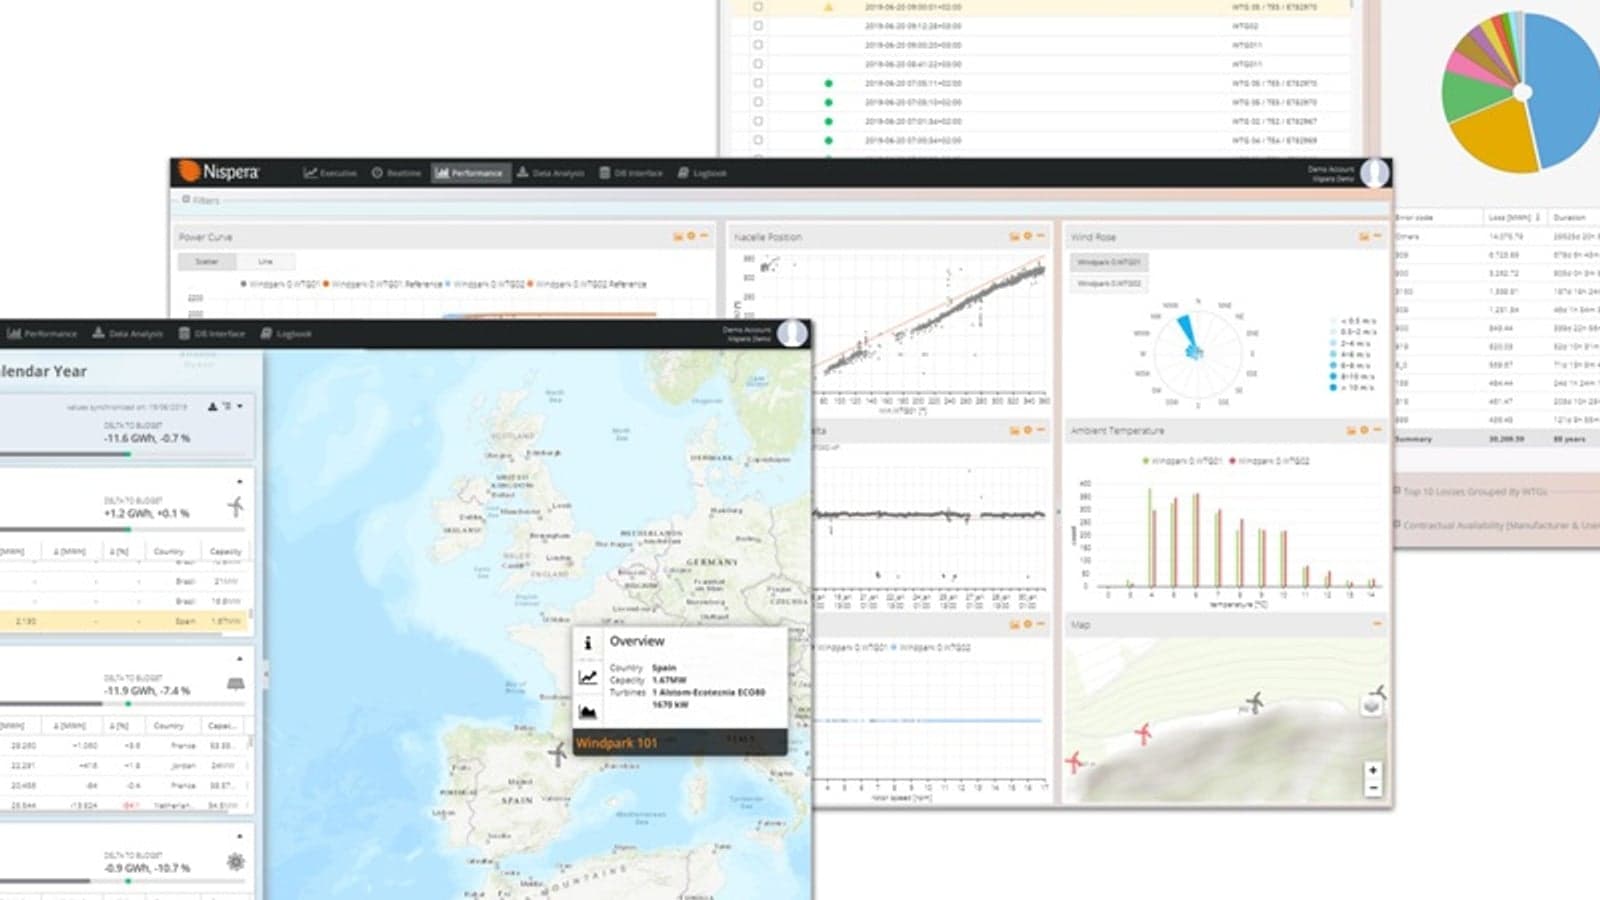Open Logbook in the front map window navbar
This screenshot has height=900, width=1600.
click(286, 334)
